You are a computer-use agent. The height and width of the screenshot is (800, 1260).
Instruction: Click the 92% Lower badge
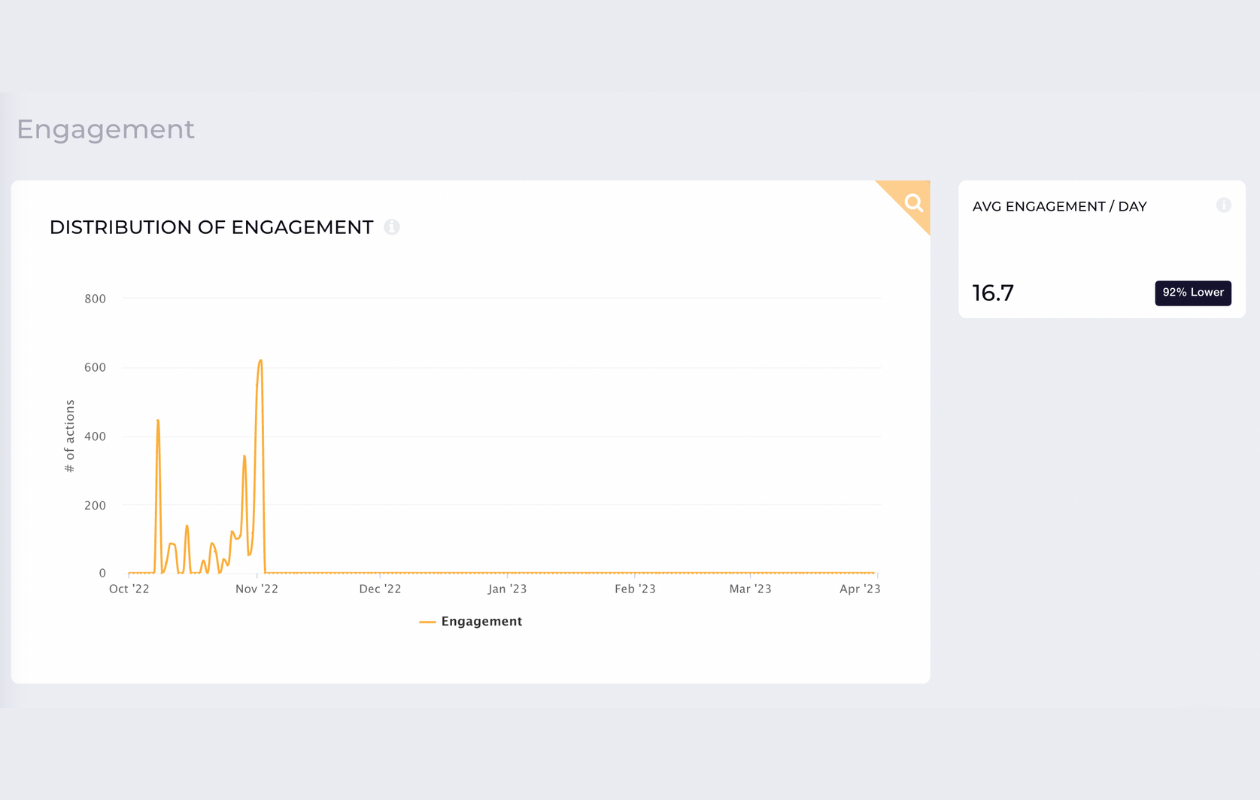point(1193,293)
